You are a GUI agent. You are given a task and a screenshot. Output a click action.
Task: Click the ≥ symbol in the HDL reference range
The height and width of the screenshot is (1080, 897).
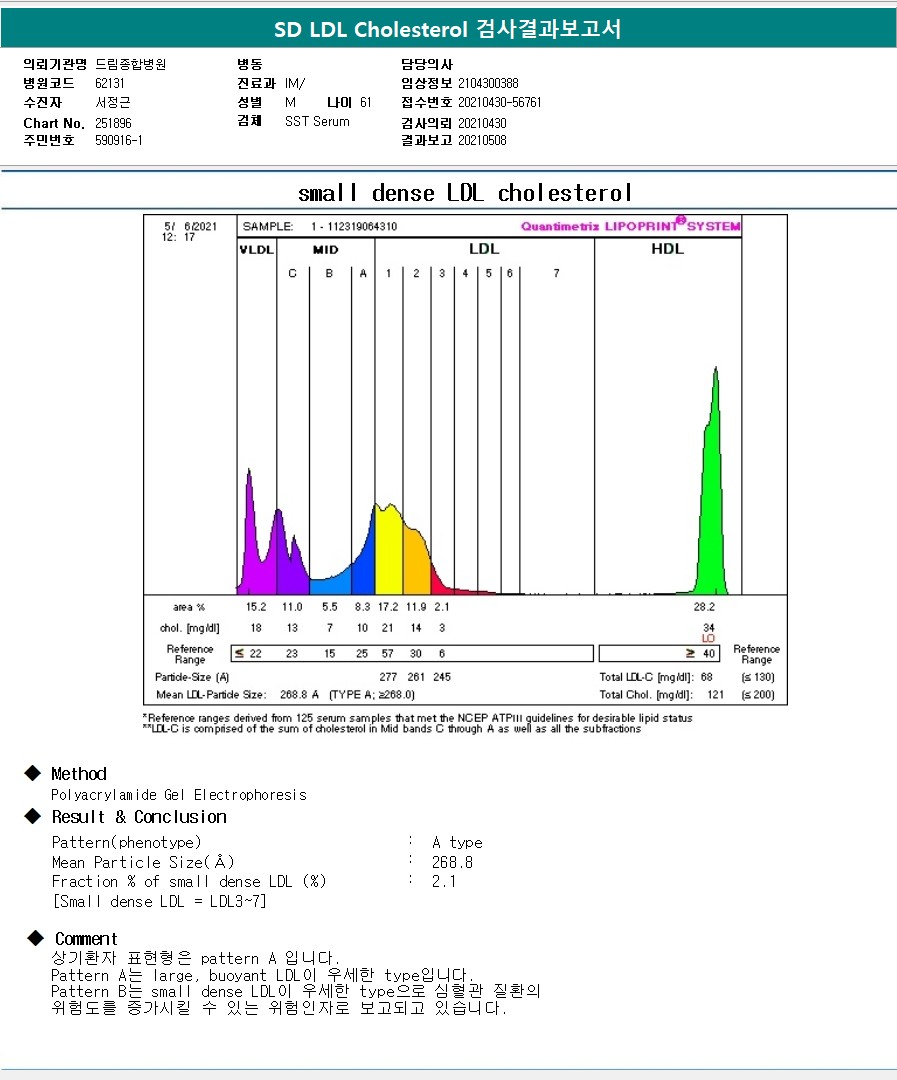coord(690,653)
